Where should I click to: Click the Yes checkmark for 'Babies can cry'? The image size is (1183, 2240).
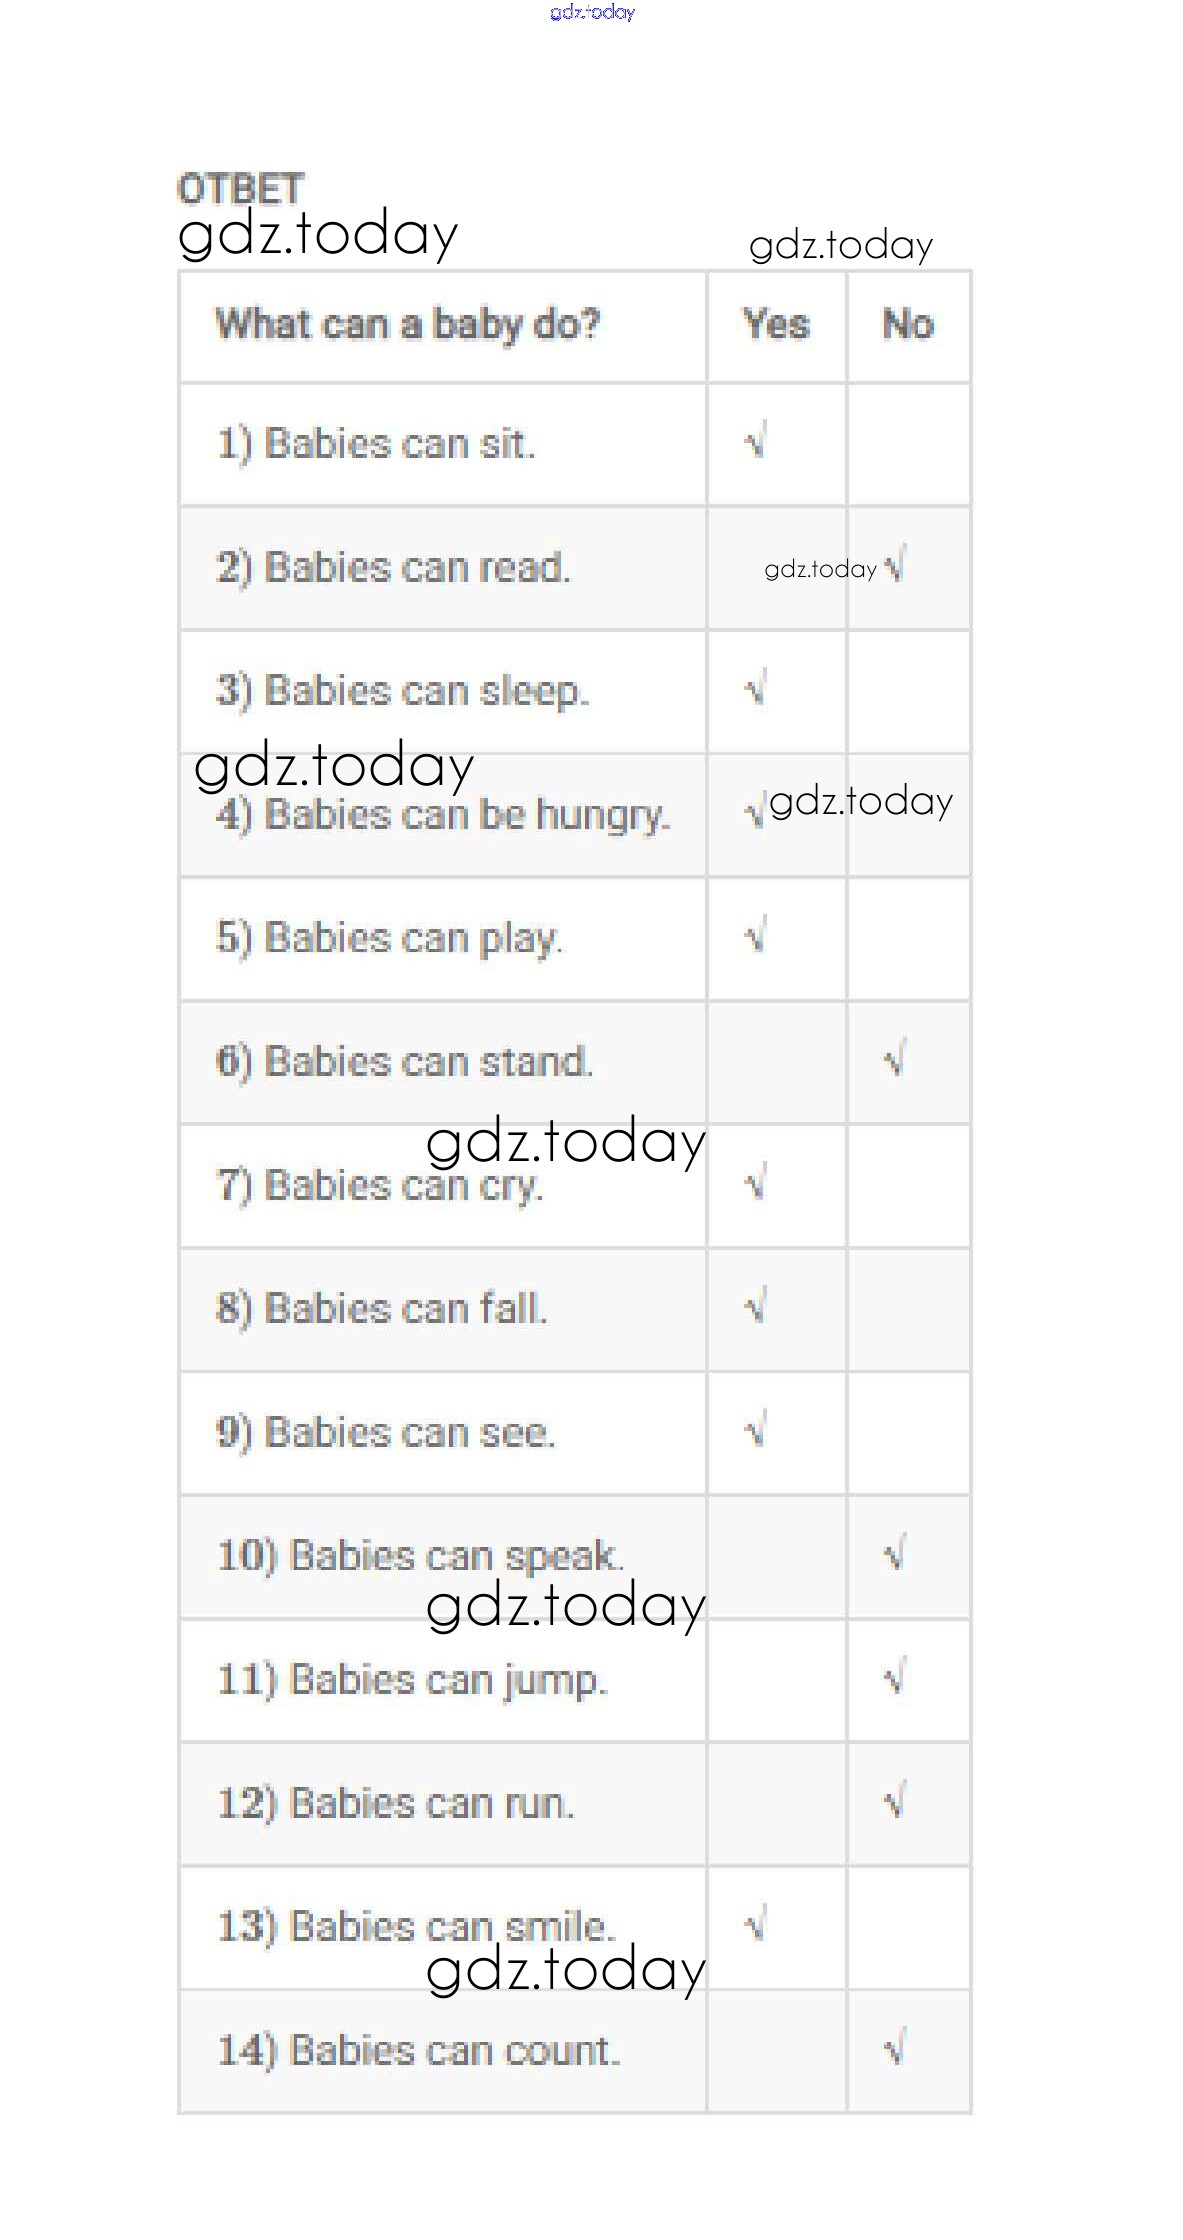756,1183
